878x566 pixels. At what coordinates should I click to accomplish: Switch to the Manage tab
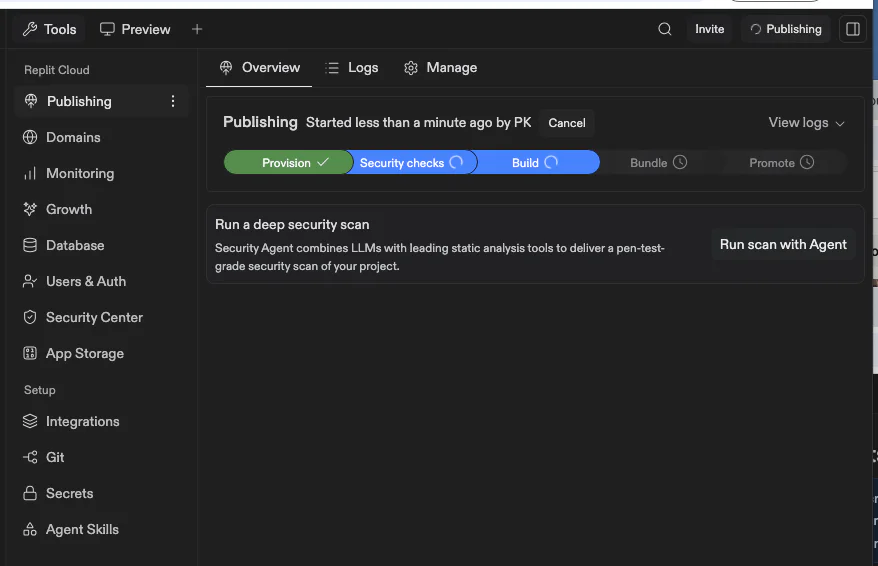(441, 68)
